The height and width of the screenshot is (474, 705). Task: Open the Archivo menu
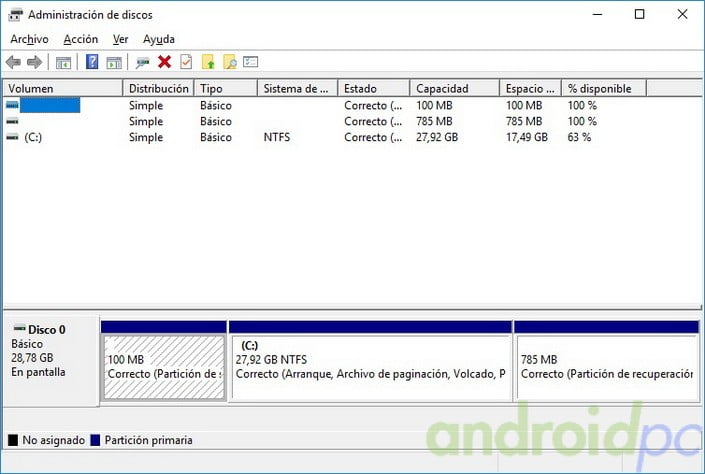tap(30, 39)
